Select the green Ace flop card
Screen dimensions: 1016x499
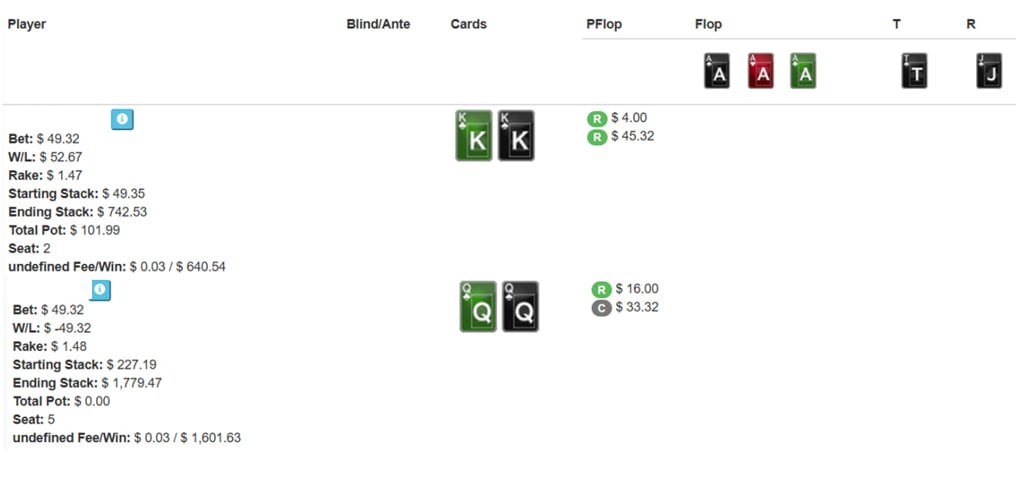tap(803, 71)
